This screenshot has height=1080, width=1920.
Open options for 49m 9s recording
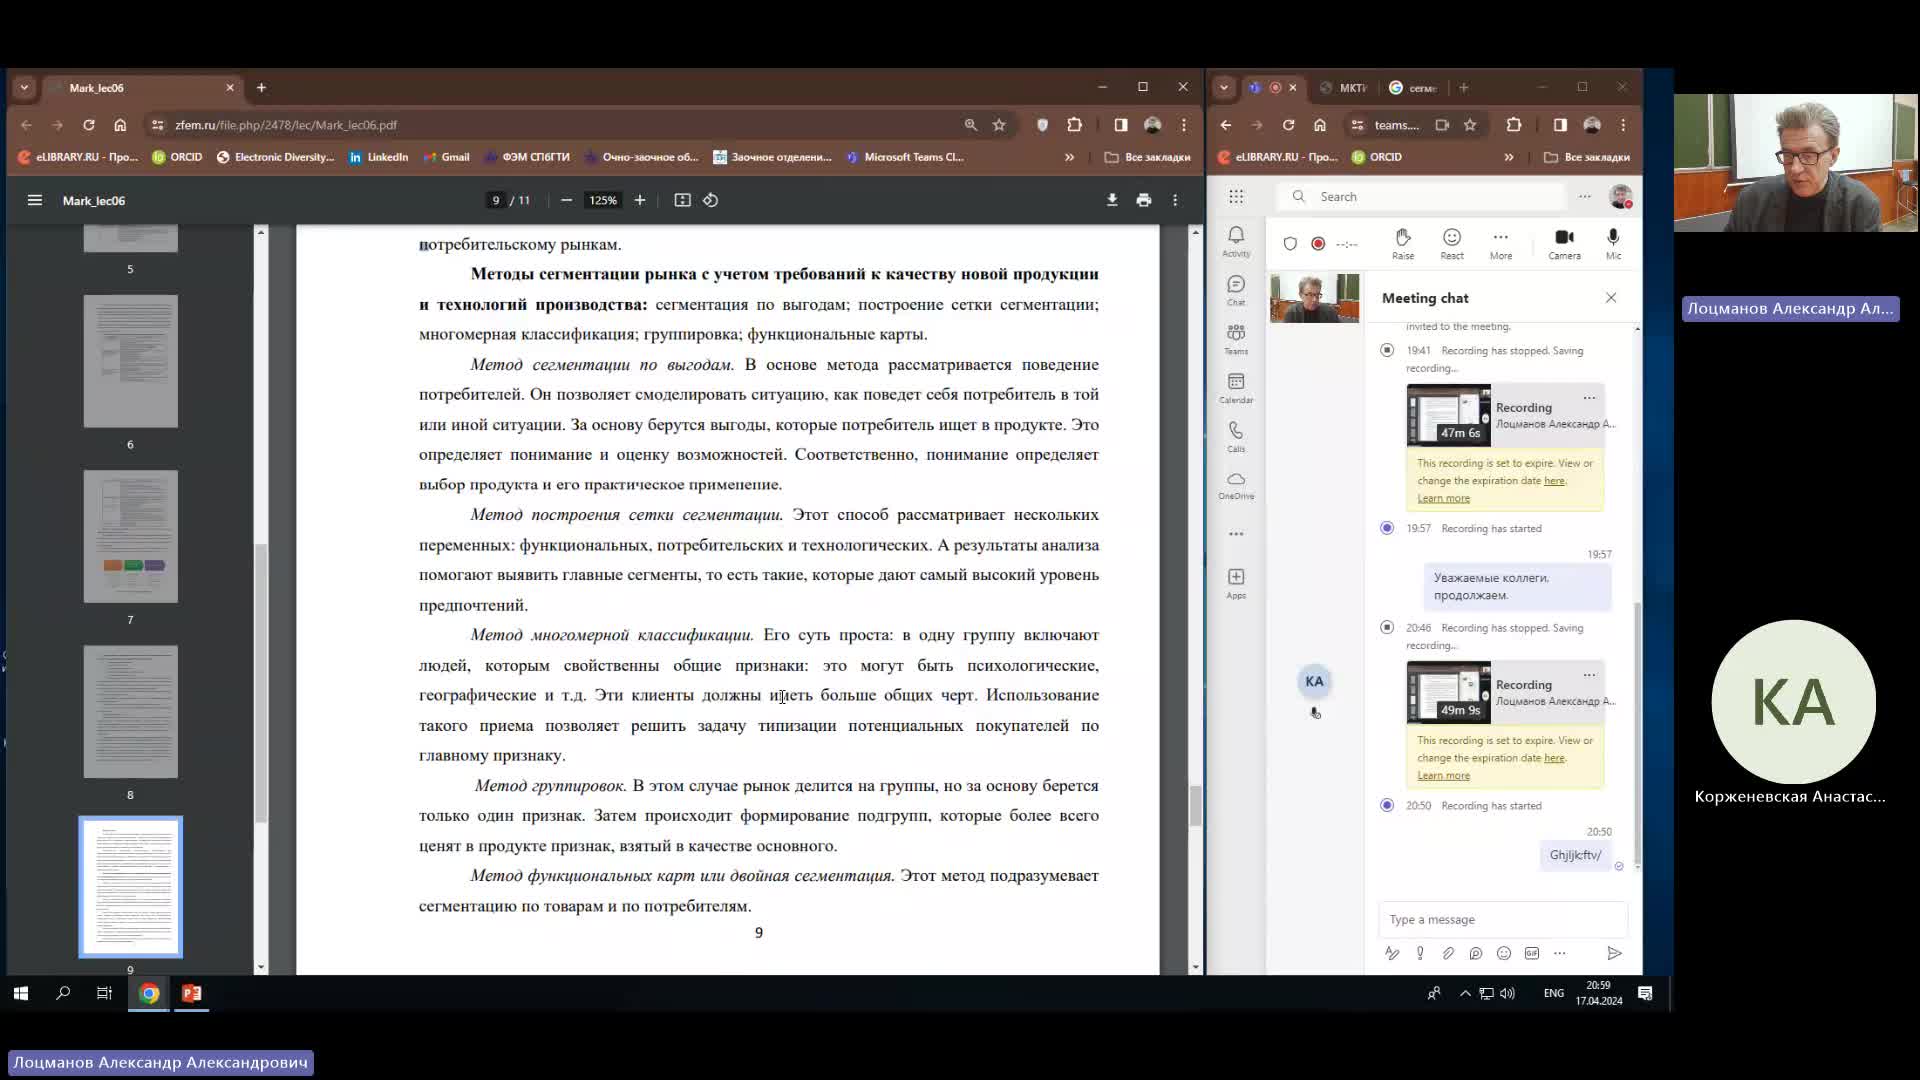point(1589,675)
